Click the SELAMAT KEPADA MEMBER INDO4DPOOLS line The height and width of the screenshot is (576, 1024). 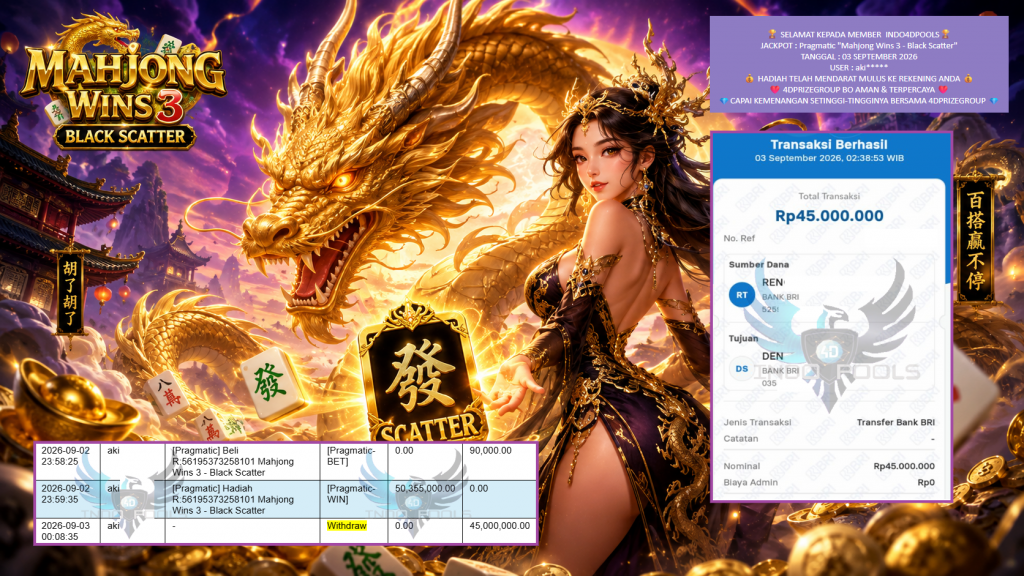(x=859, y=35)
